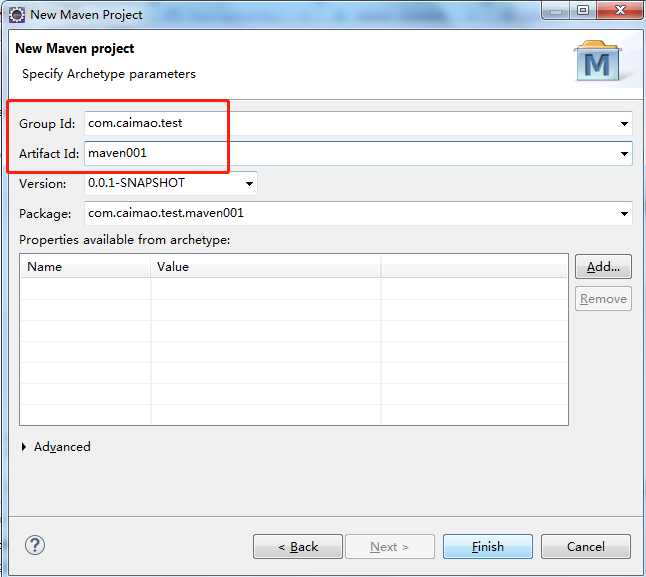
Task: Go to previous page with Back
Action: point(298,547)
